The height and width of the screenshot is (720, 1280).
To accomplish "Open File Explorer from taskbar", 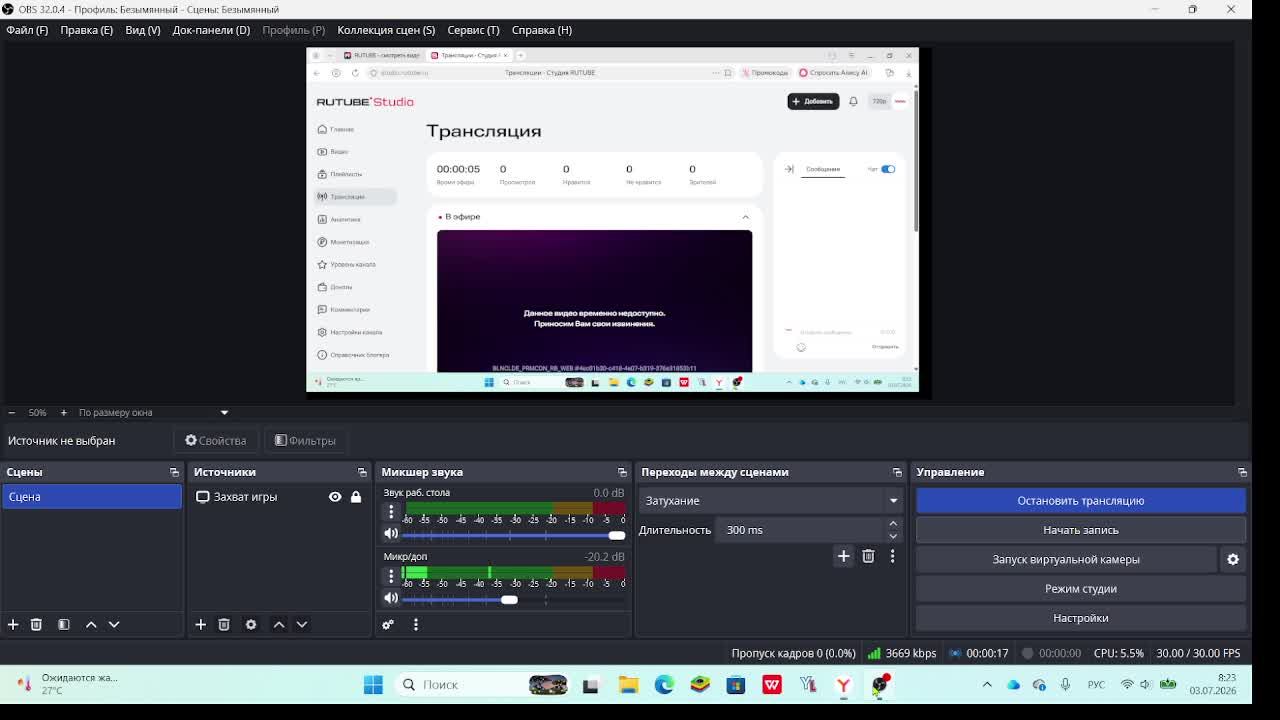I will click(x=628, y=685).
